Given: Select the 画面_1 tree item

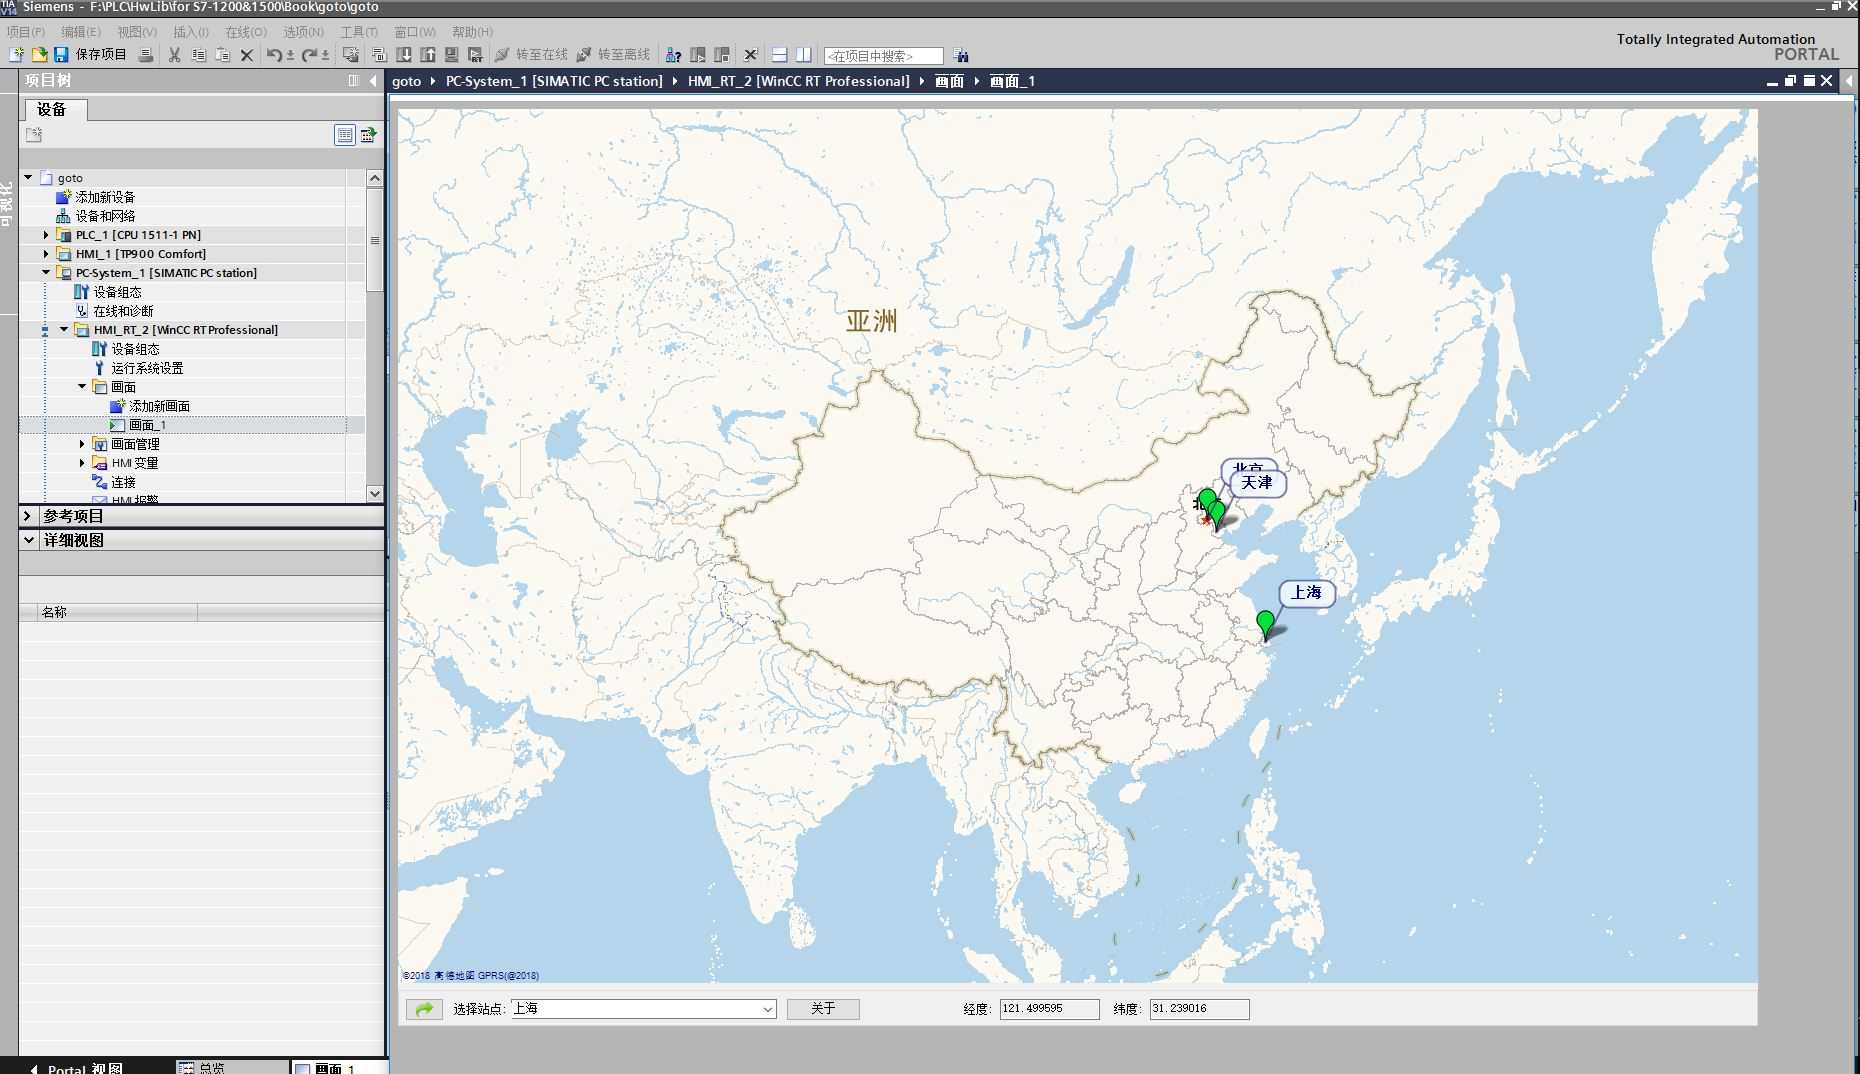Looking at the screenshot, I should click(x=147, y=425).
